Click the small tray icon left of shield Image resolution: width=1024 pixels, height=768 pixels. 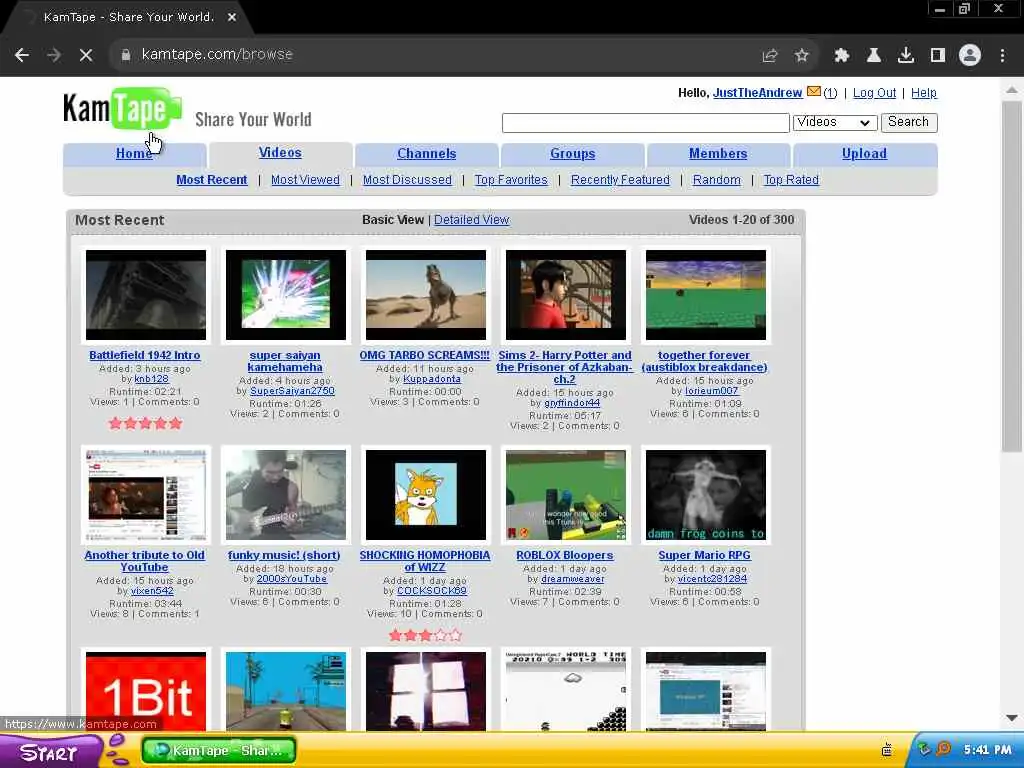(887, 750)
